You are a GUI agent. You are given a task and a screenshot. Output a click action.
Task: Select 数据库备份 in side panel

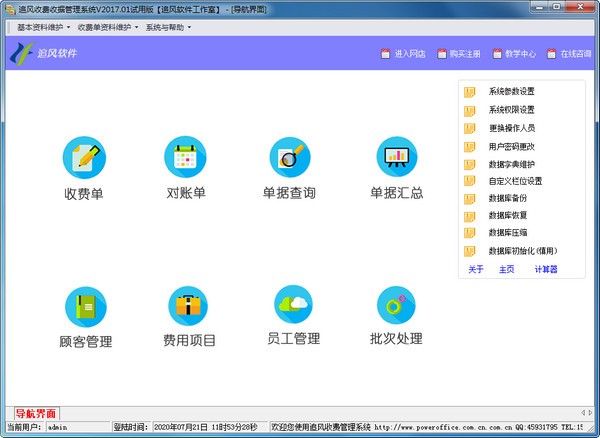pyautogui.click(x=506, y=199)
